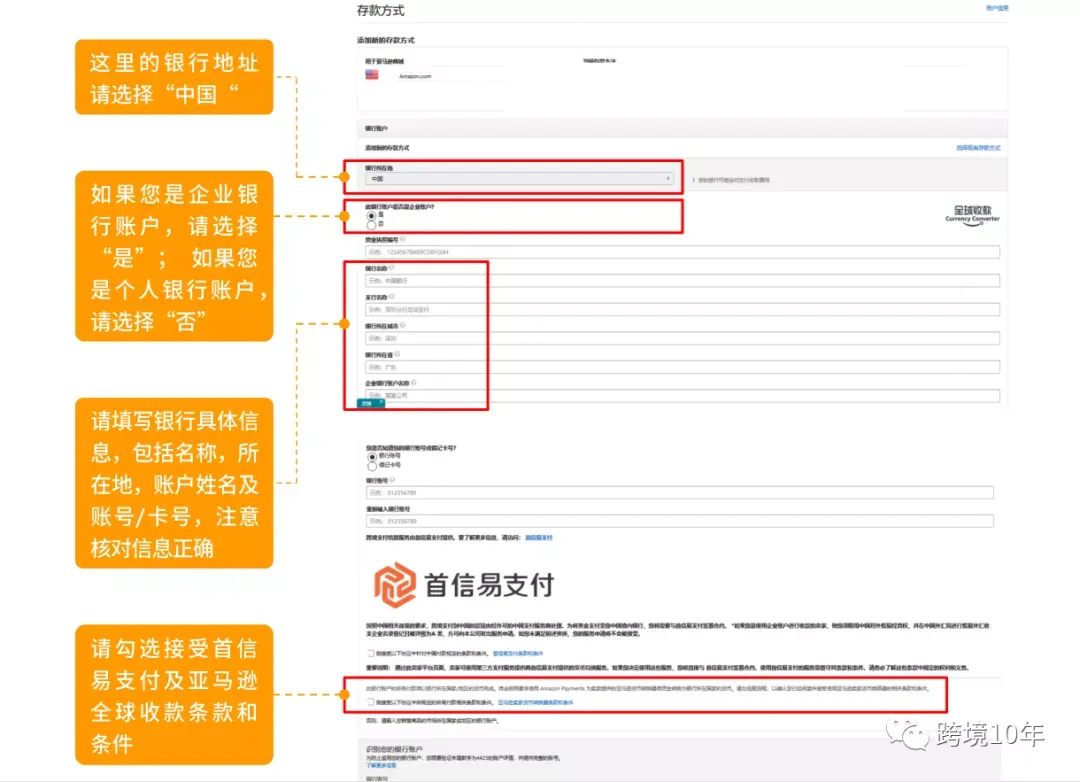This screenshot has width=1080, height=782.
Task: Open the Amazon currency converter terms link
Action: tap(535, 702)
